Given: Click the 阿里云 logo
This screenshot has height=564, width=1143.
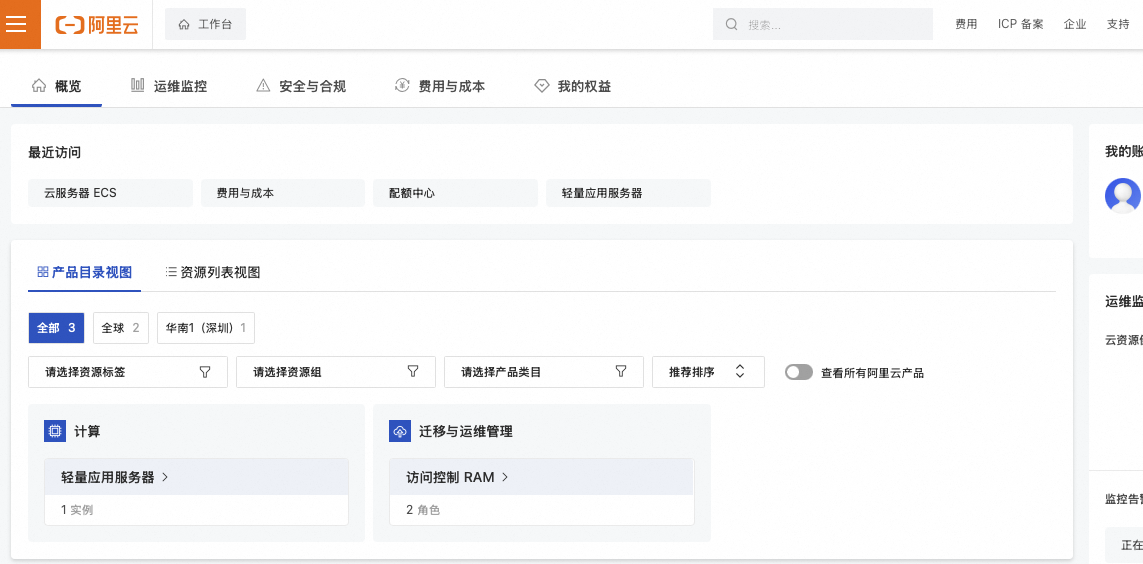Looking at the screenshot, I should tap(97, 25).
